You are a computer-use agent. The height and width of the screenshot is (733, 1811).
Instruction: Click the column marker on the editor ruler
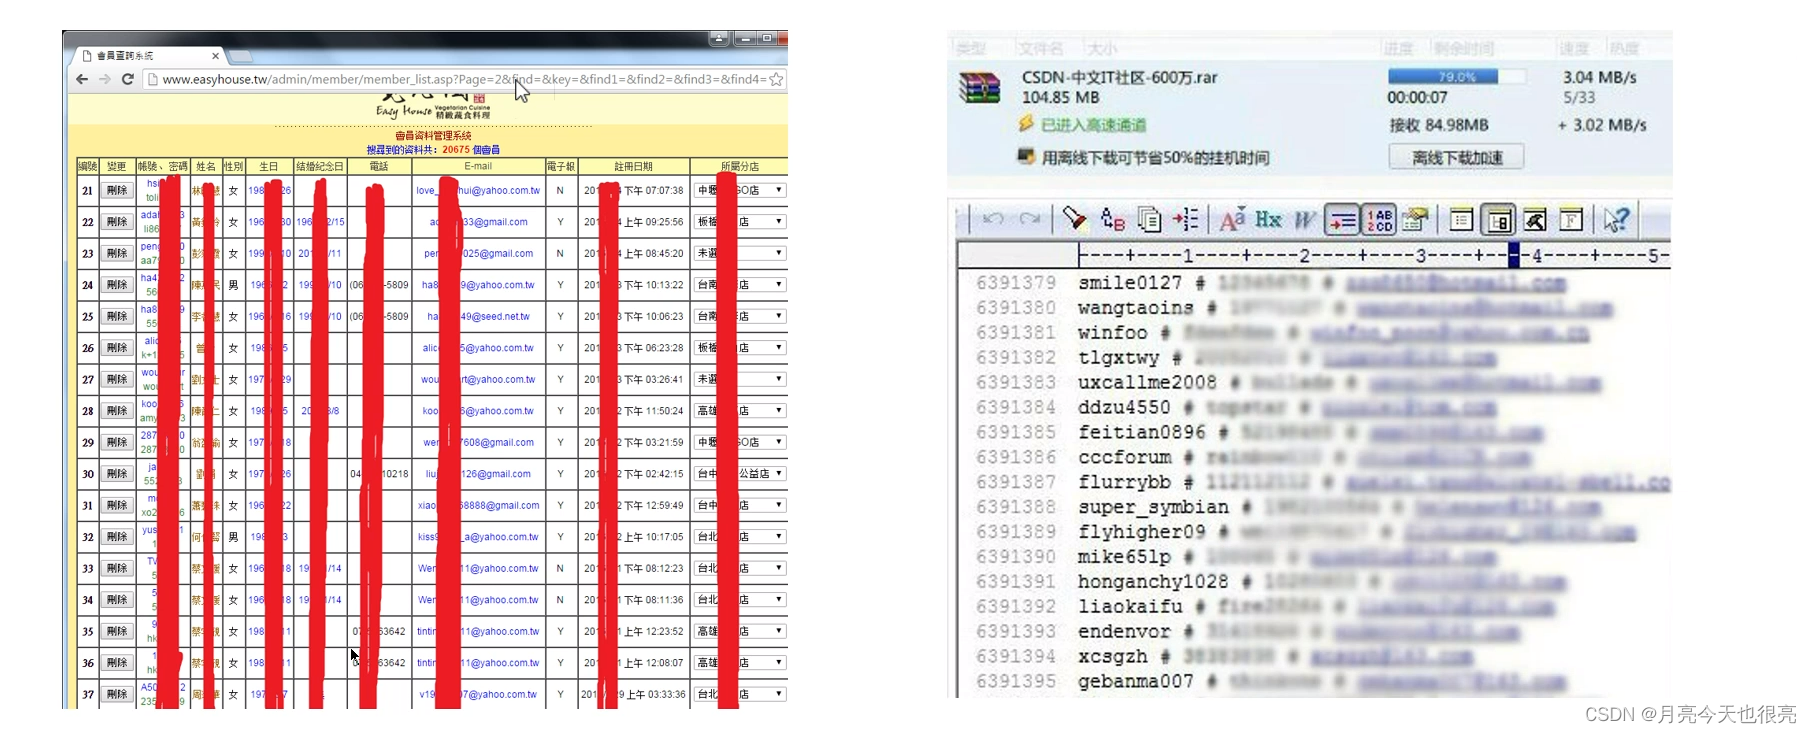[1513, 256]
